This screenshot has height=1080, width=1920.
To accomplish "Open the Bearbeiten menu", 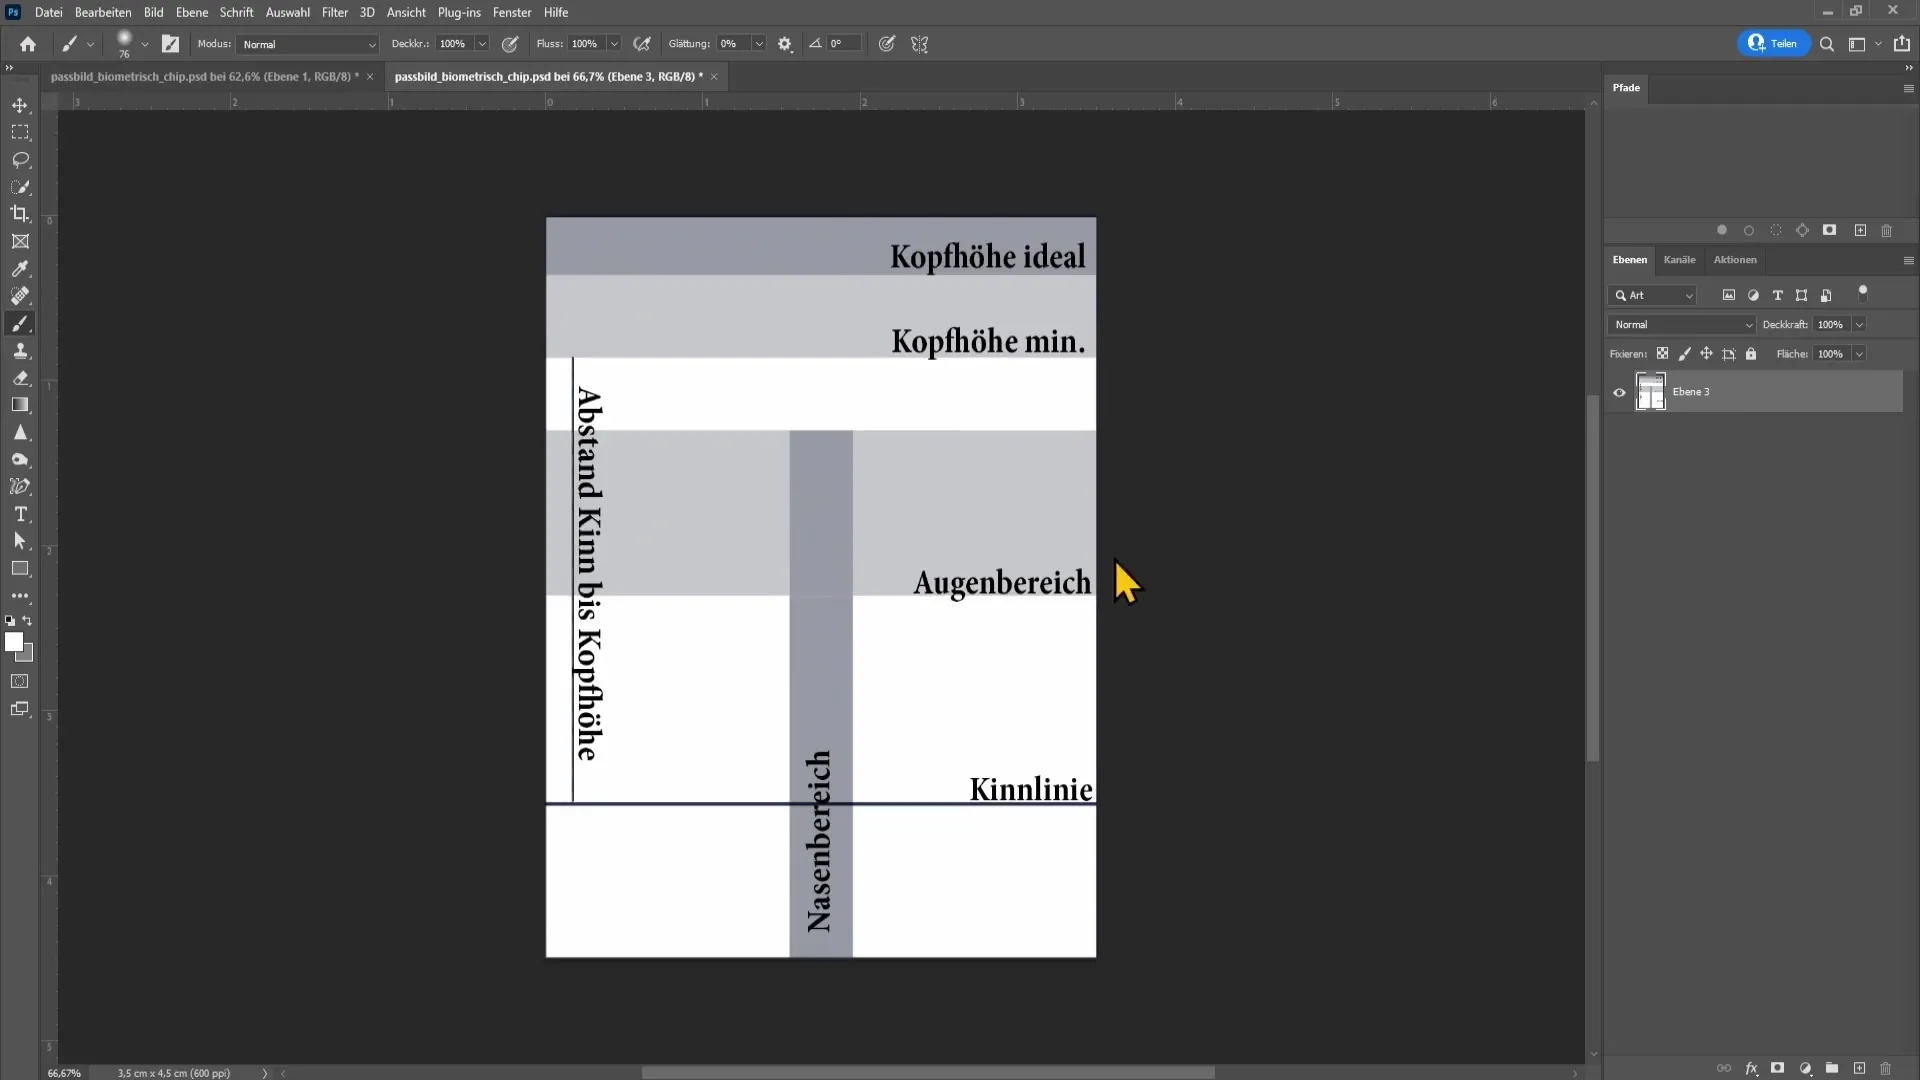I will [103, 12].
